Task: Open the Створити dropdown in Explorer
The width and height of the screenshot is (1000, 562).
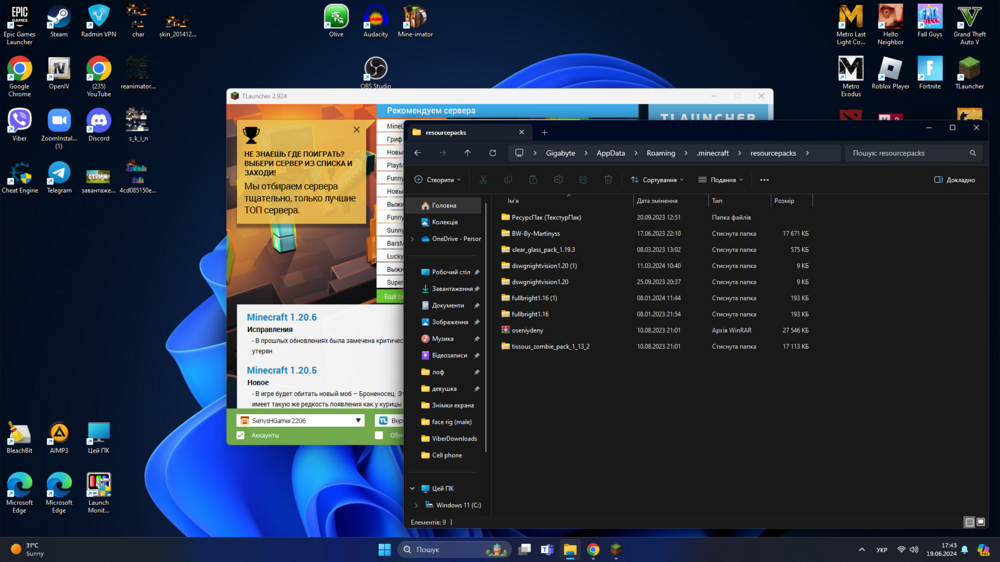Action: click(438, 180)
